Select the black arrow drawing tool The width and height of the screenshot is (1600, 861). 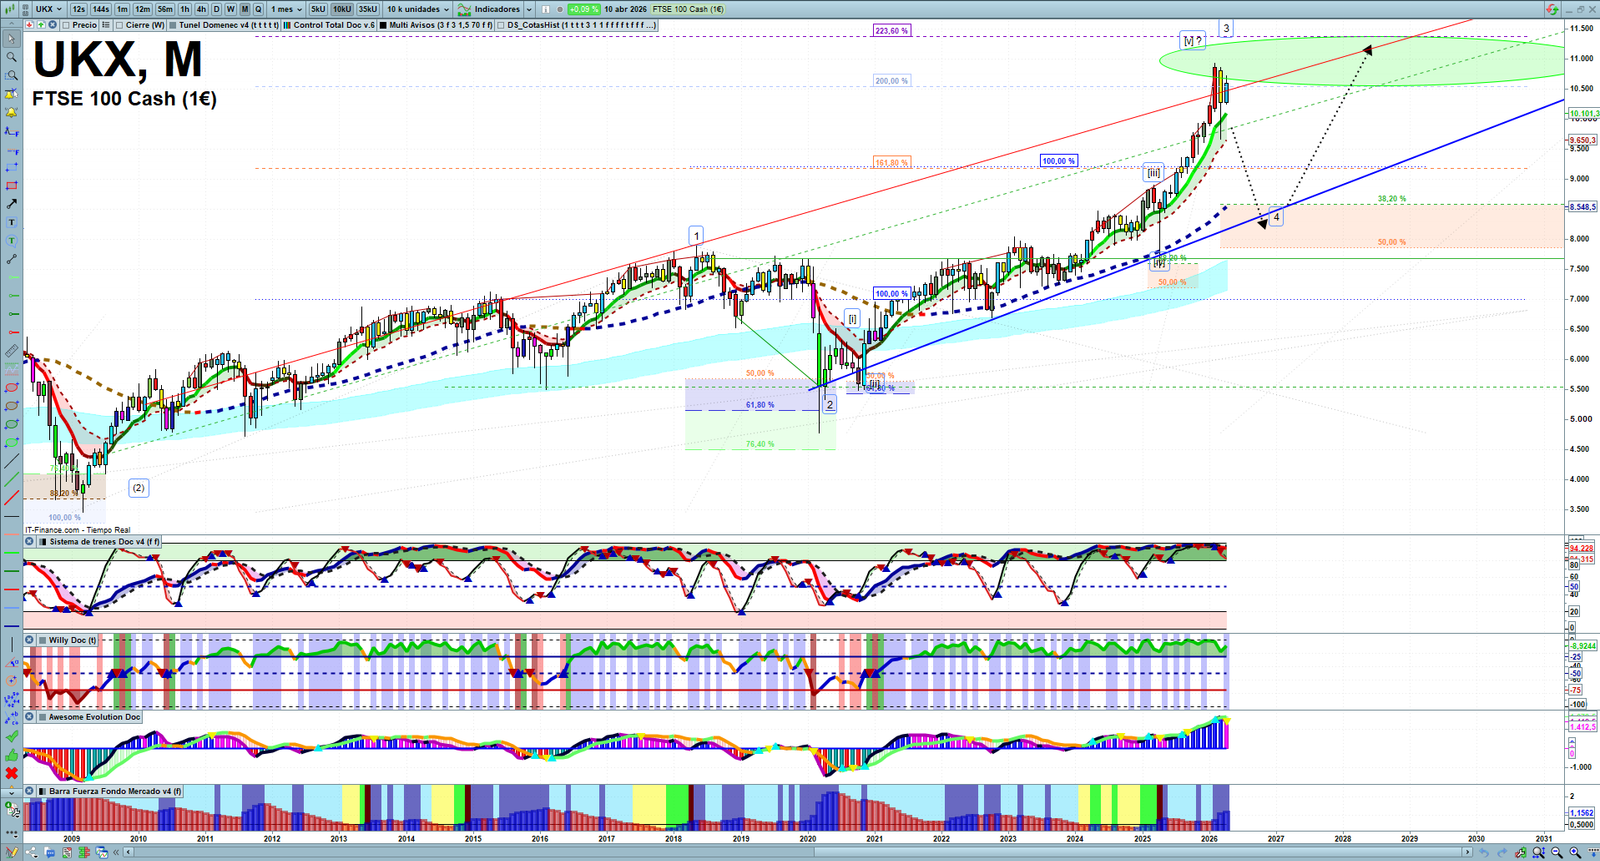[11, 203]
